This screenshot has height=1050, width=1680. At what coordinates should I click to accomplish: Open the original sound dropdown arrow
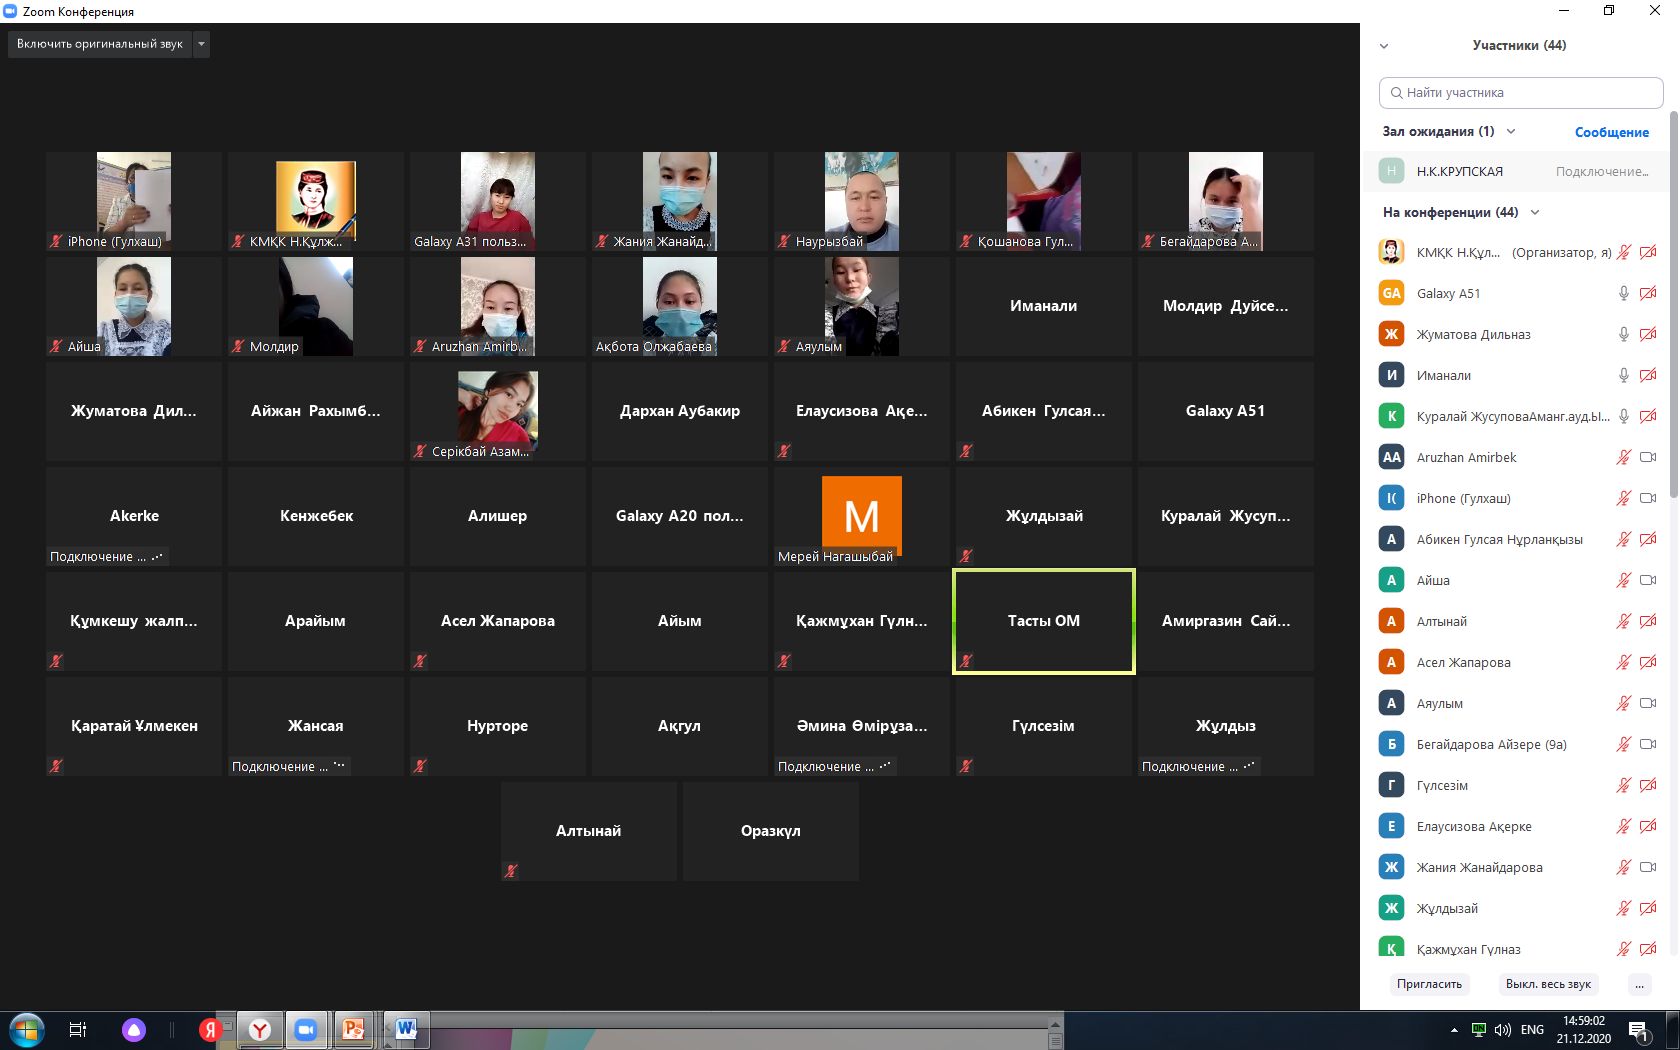[x=201, y=44]
